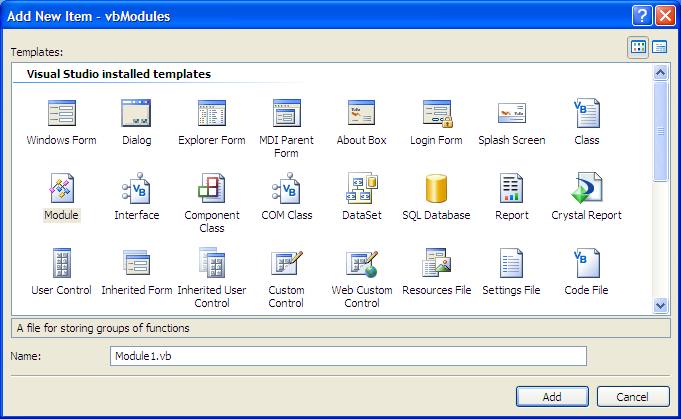
Task: Select the Windows Form template icon
Action: (61, 114)
